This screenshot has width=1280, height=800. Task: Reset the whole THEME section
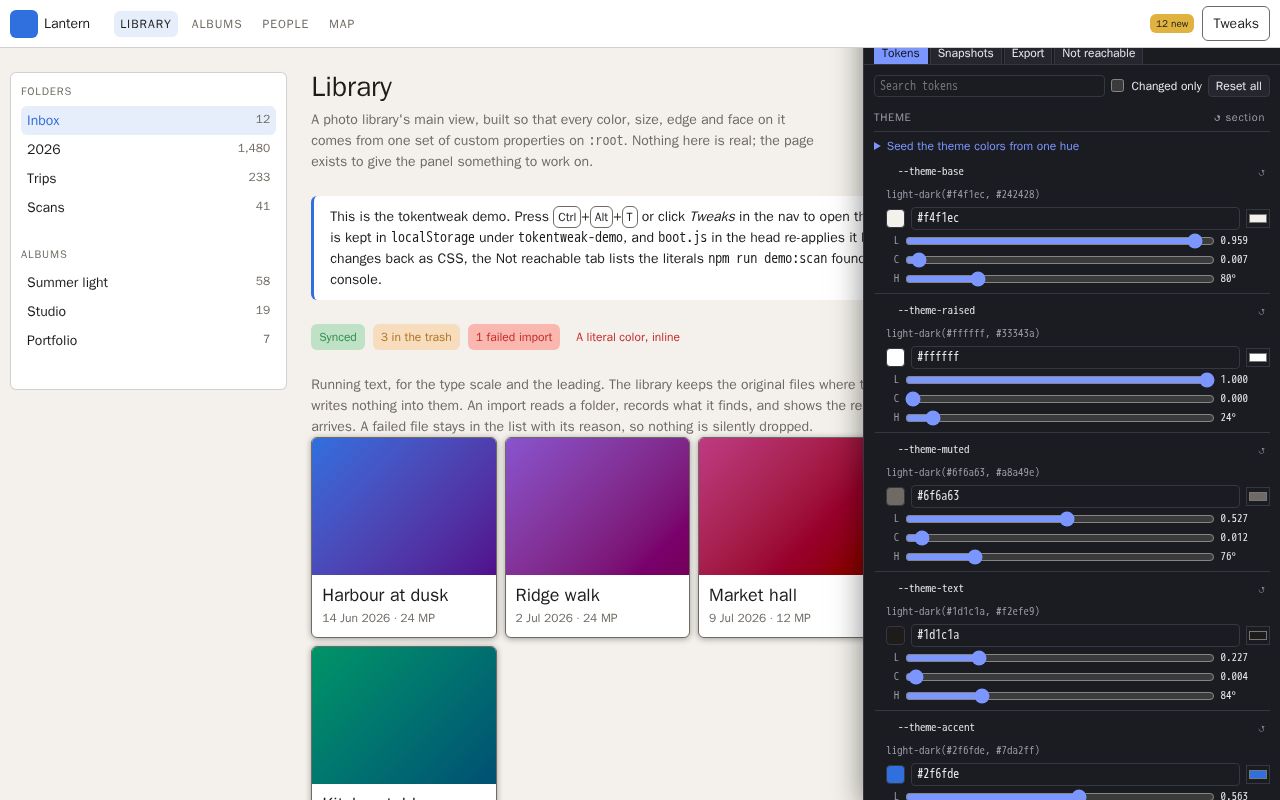pyautogui.click(x=1239, y=118)
